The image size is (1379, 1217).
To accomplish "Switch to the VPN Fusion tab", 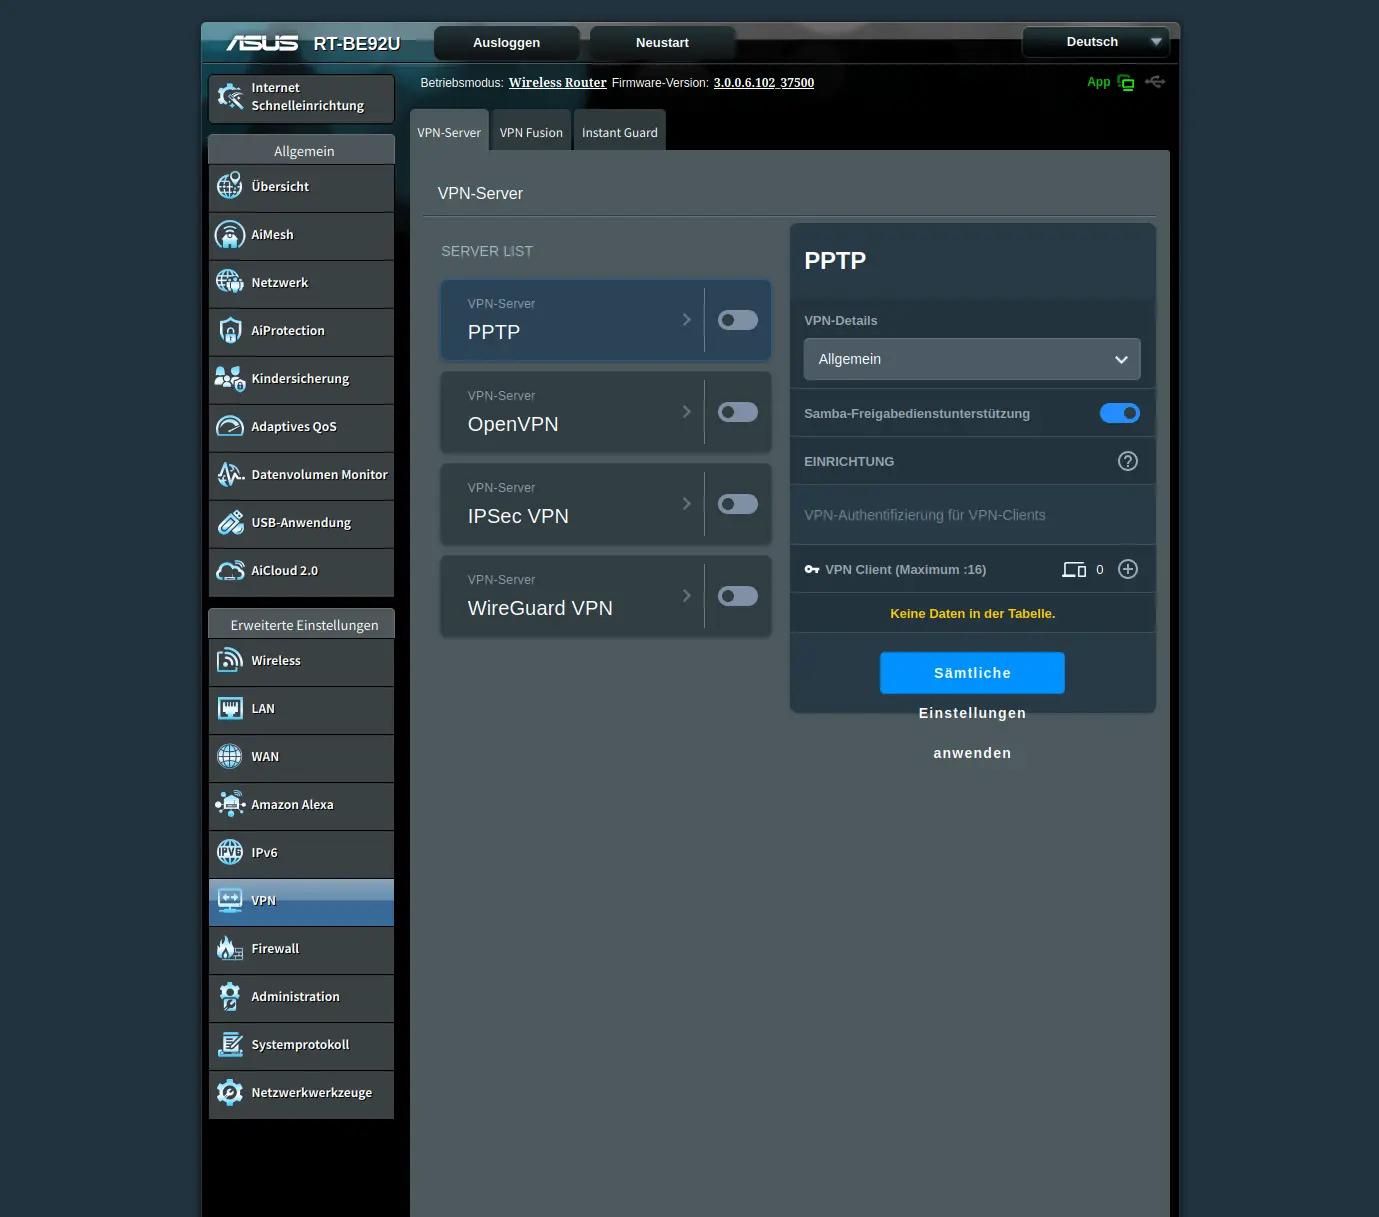I will click(x=531, y=132).
